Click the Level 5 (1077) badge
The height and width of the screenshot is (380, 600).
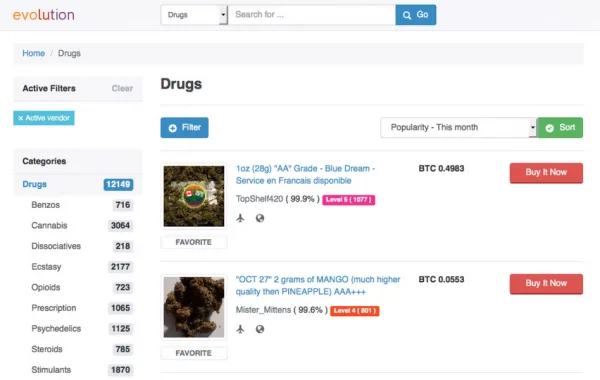349,200
